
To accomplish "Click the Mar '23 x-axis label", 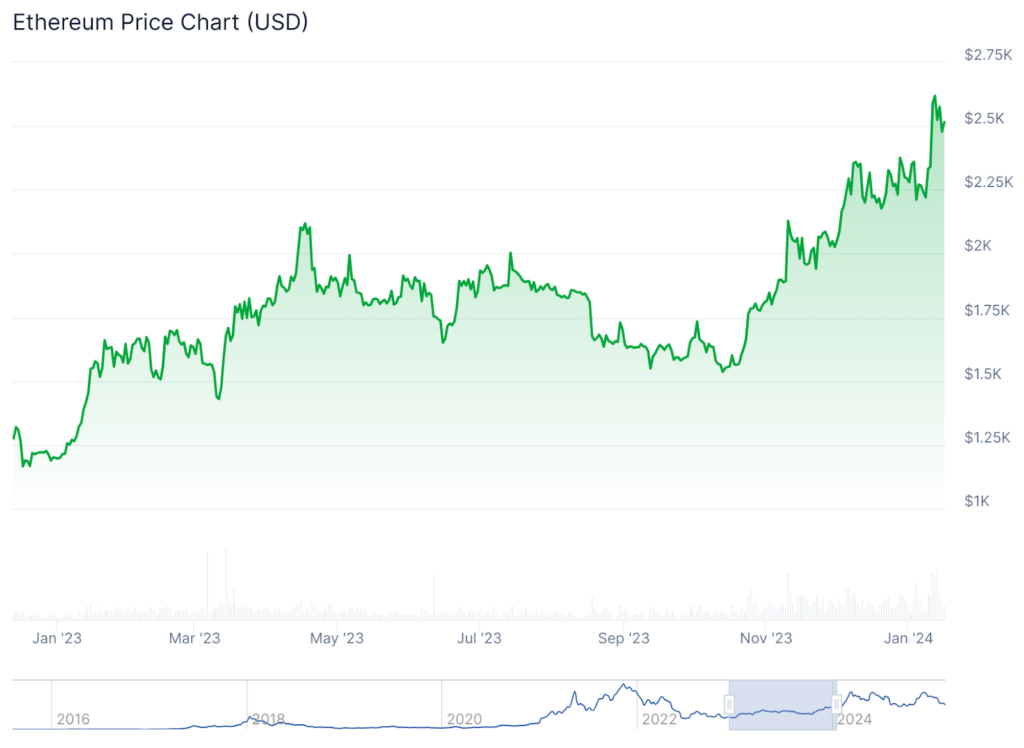I will pos(194,638).
